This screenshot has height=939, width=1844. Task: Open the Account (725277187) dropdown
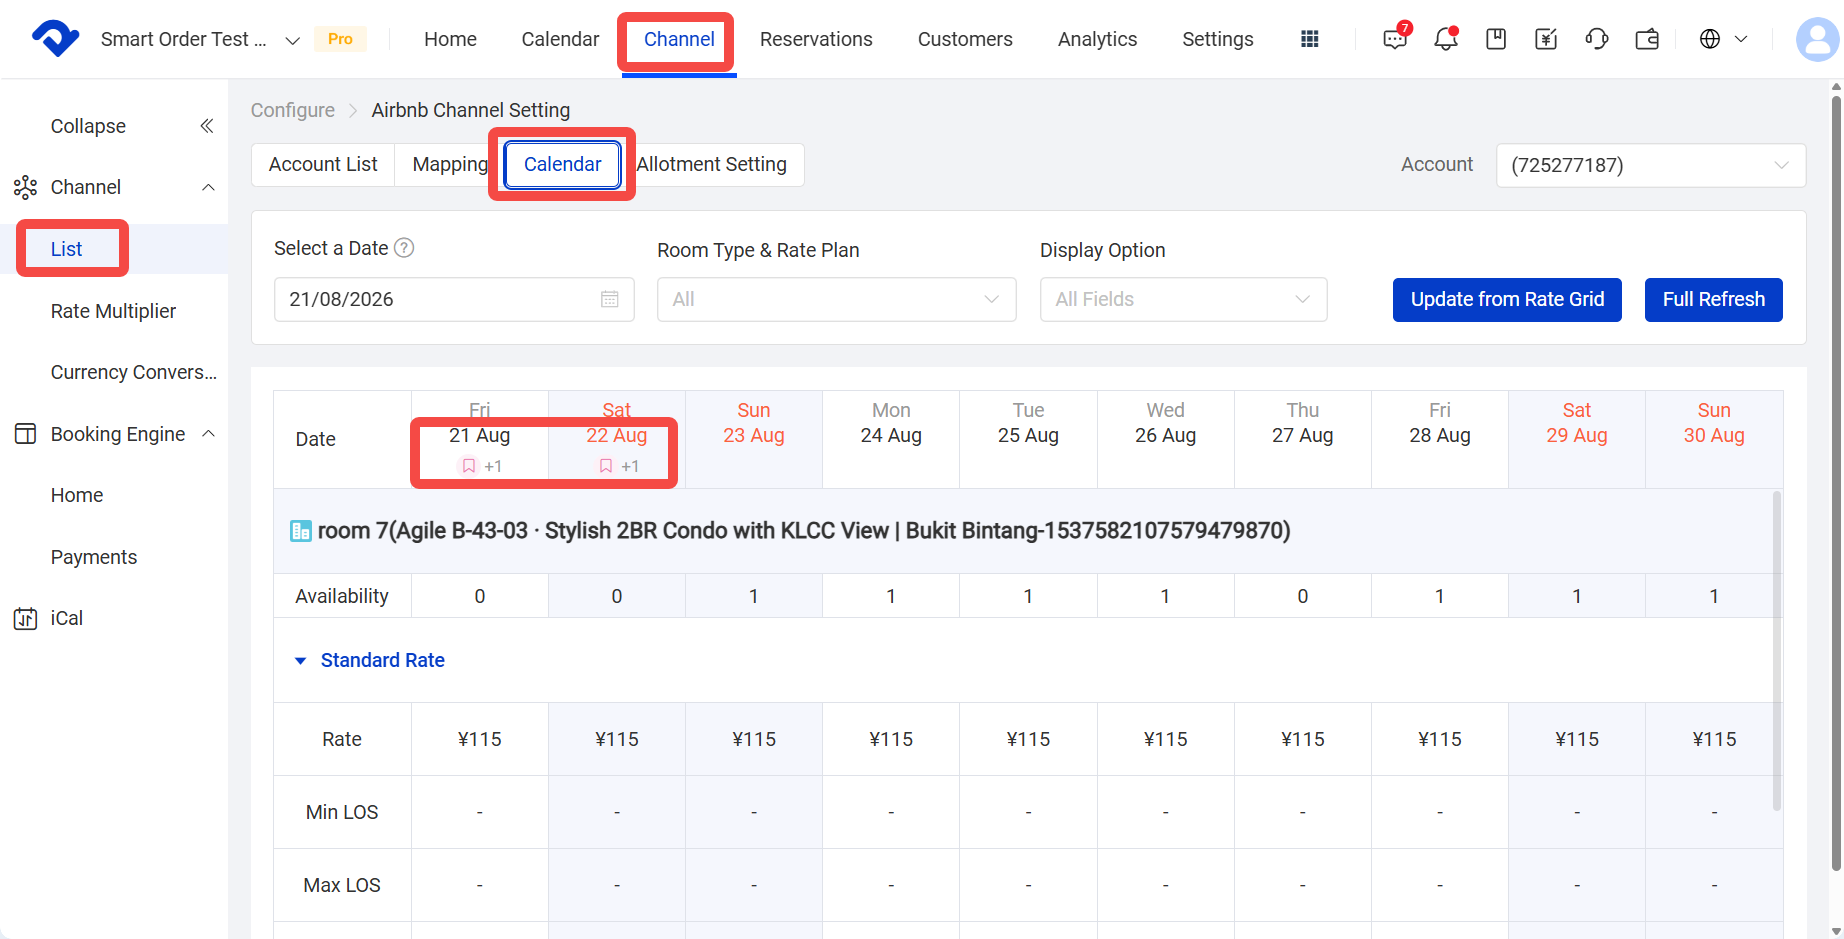(1651, 165)
